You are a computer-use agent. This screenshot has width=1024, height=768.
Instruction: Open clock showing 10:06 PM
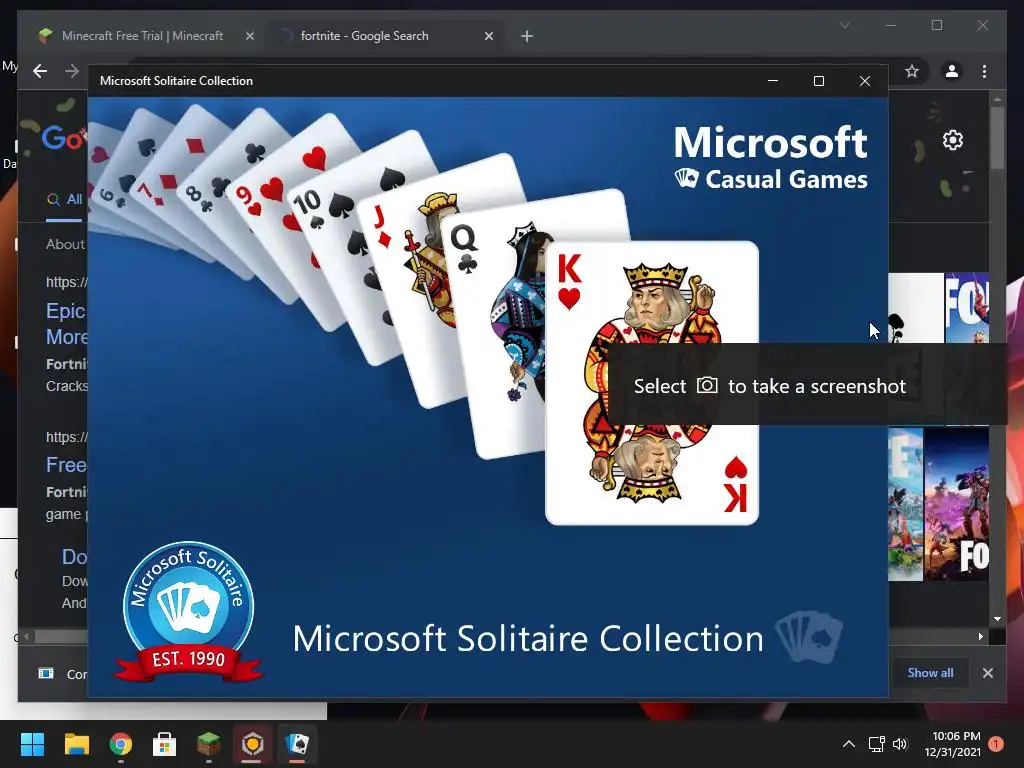(x=952, y=744)
